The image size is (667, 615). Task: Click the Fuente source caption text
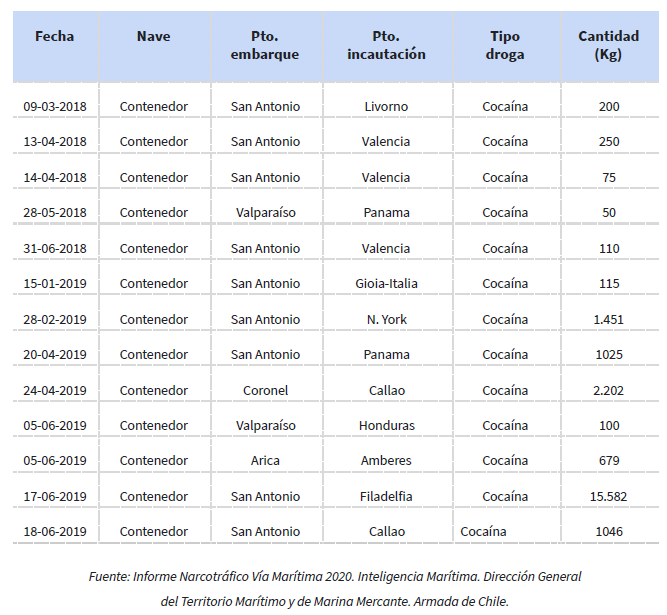coord(335,589)
